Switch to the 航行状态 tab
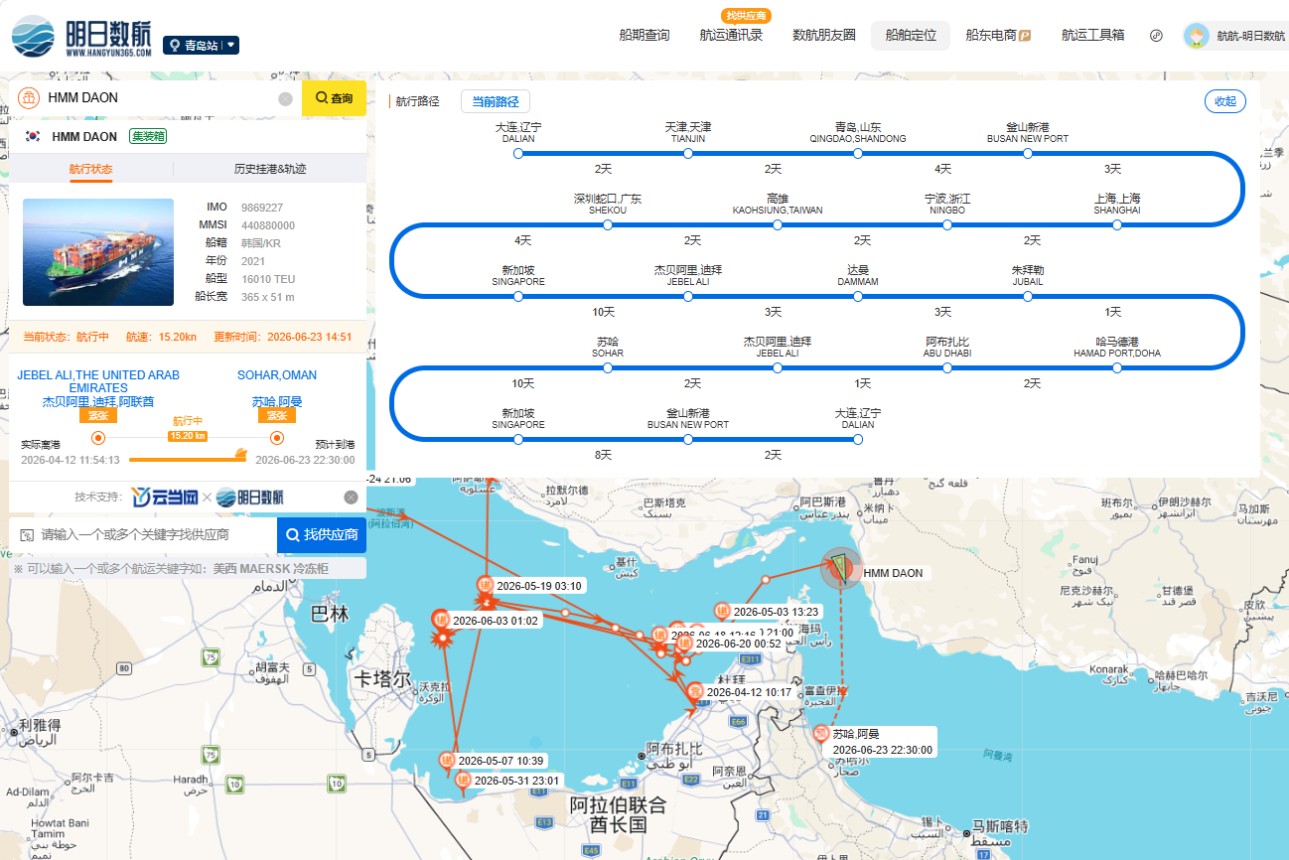This screenshot has height=860, width=1289. [x=91, y=169]
